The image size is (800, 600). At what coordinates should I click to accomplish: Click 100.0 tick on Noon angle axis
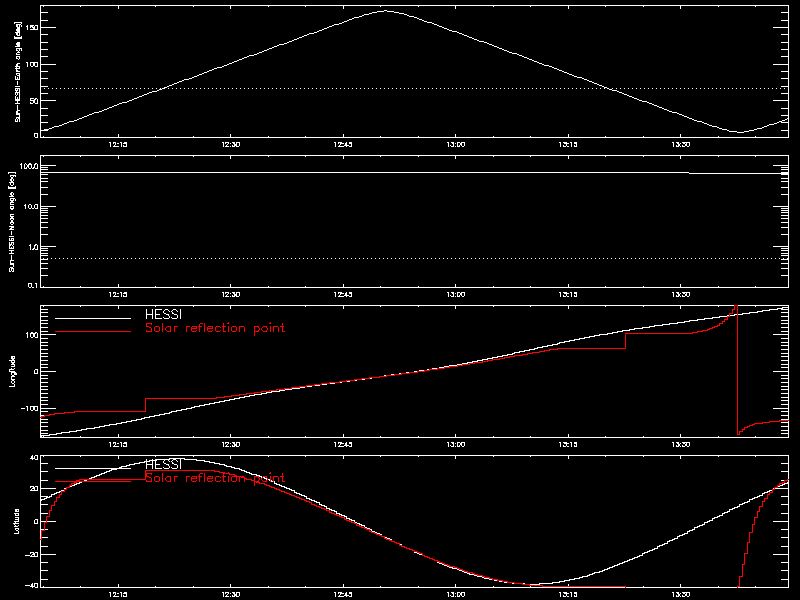pos(29,166)
